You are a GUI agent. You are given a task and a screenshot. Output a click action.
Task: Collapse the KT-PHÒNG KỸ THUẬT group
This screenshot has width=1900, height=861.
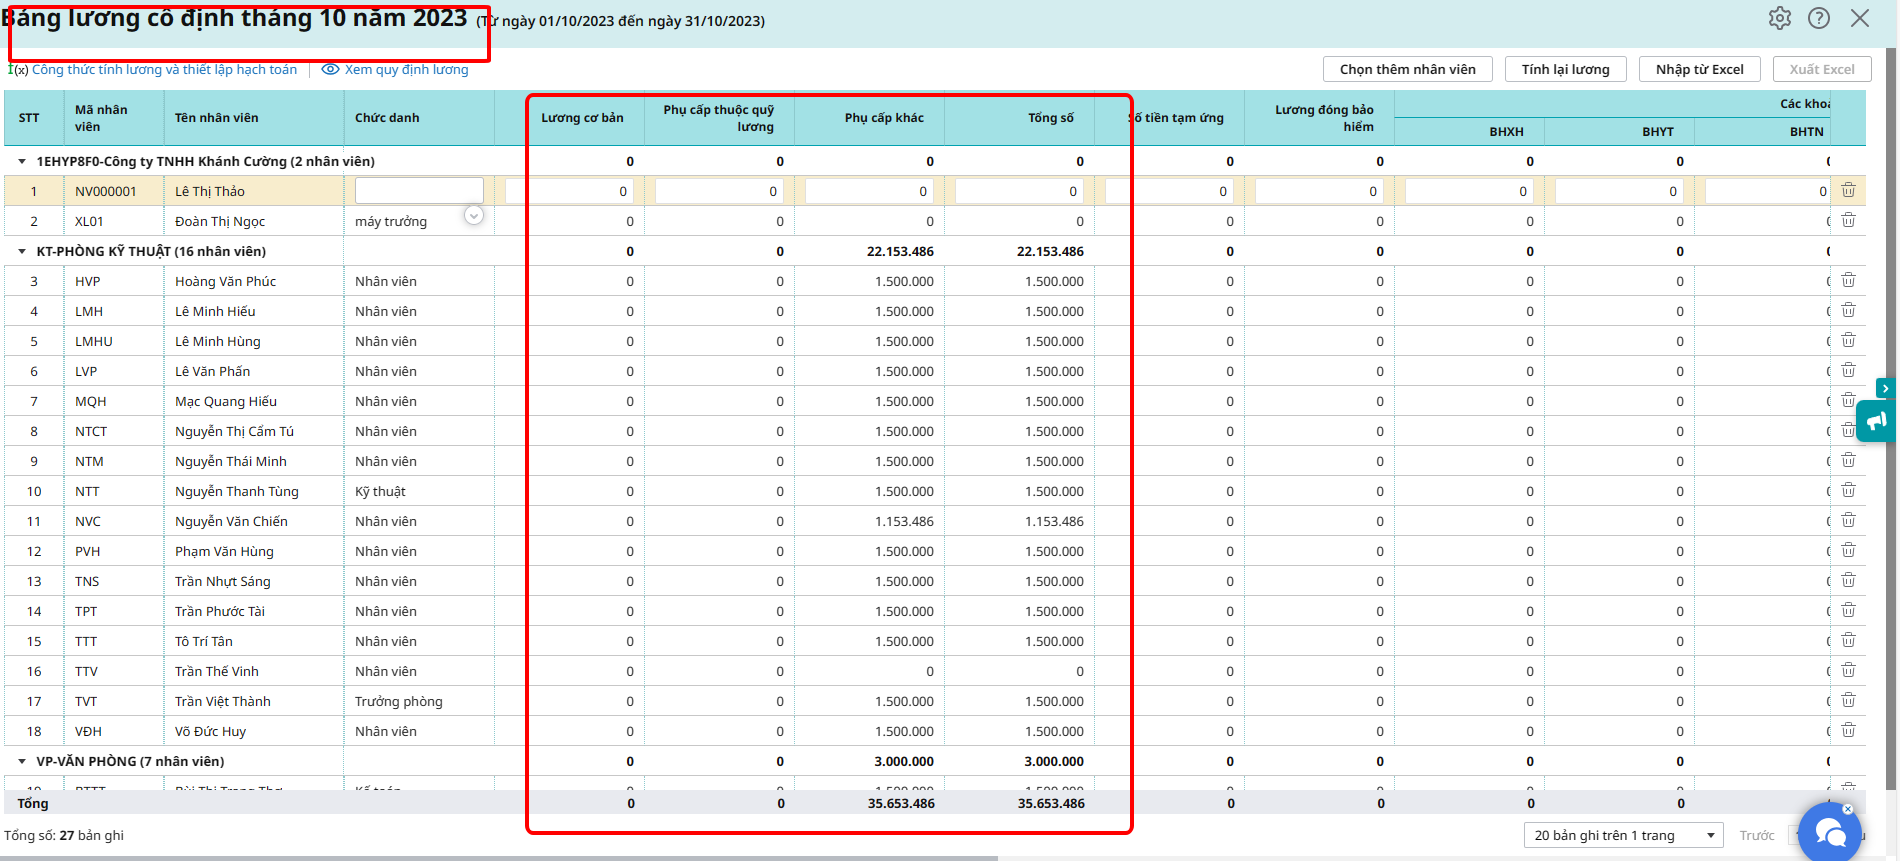[22, 251]
